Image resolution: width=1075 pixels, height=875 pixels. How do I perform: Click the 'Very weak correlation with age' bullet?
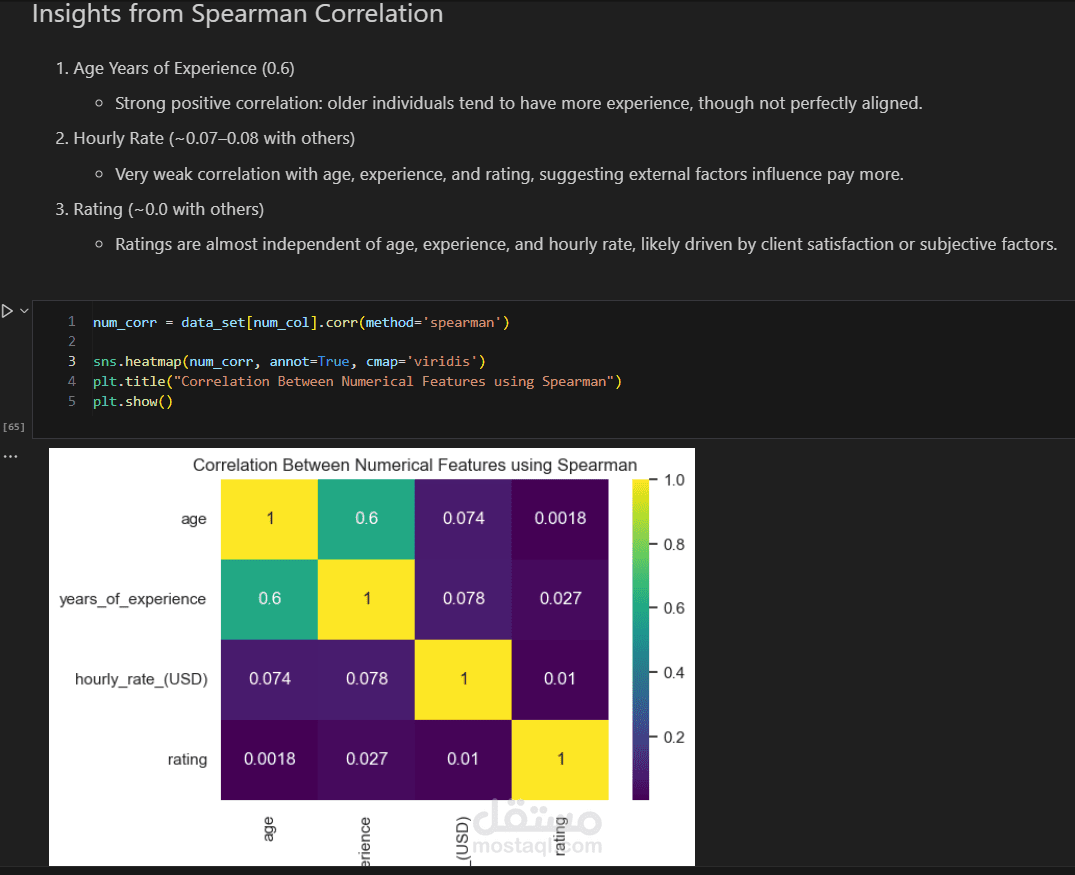pos(509,174)
